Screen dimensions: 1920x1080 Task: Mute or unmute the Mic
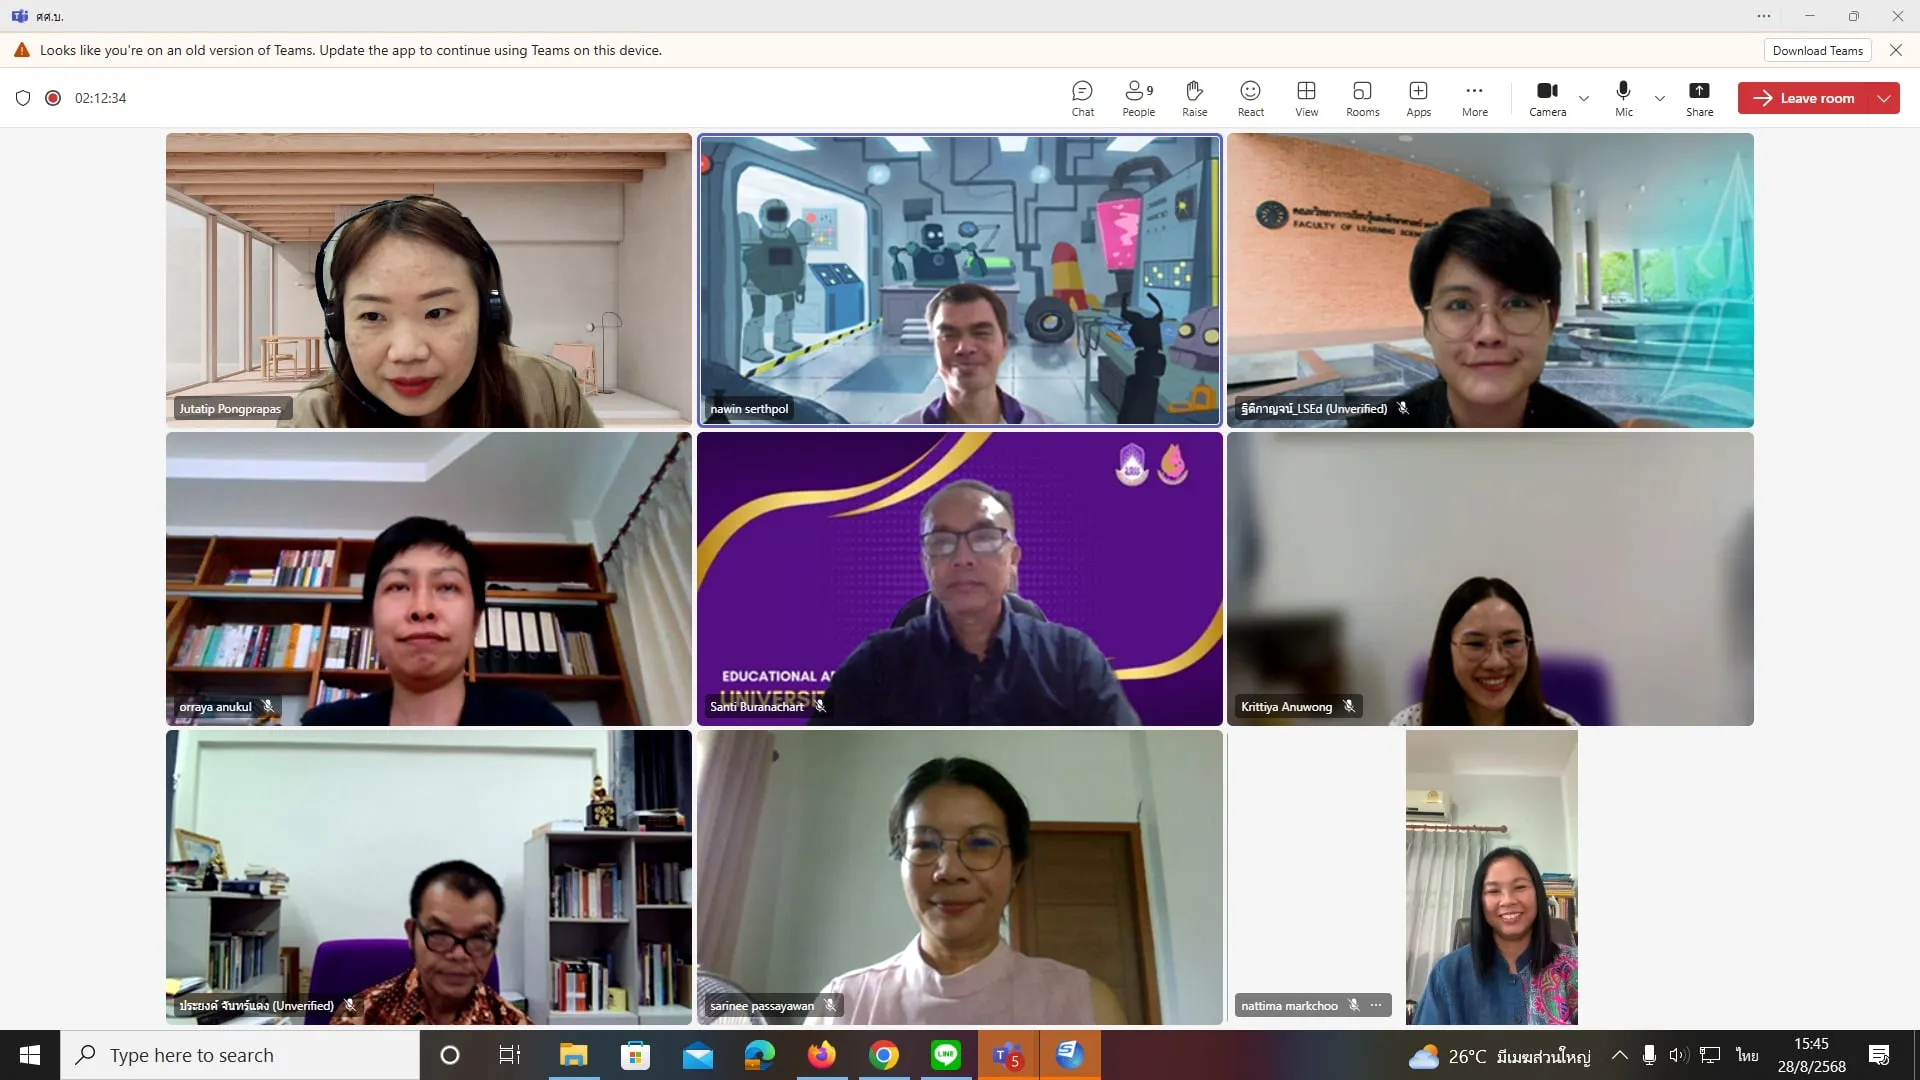pos(1623,98)
